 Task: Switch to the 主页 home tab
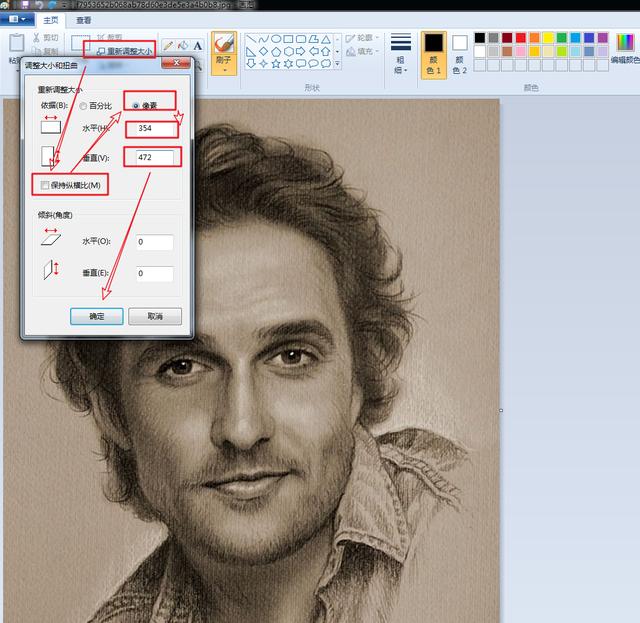click(x=51, y=19)
